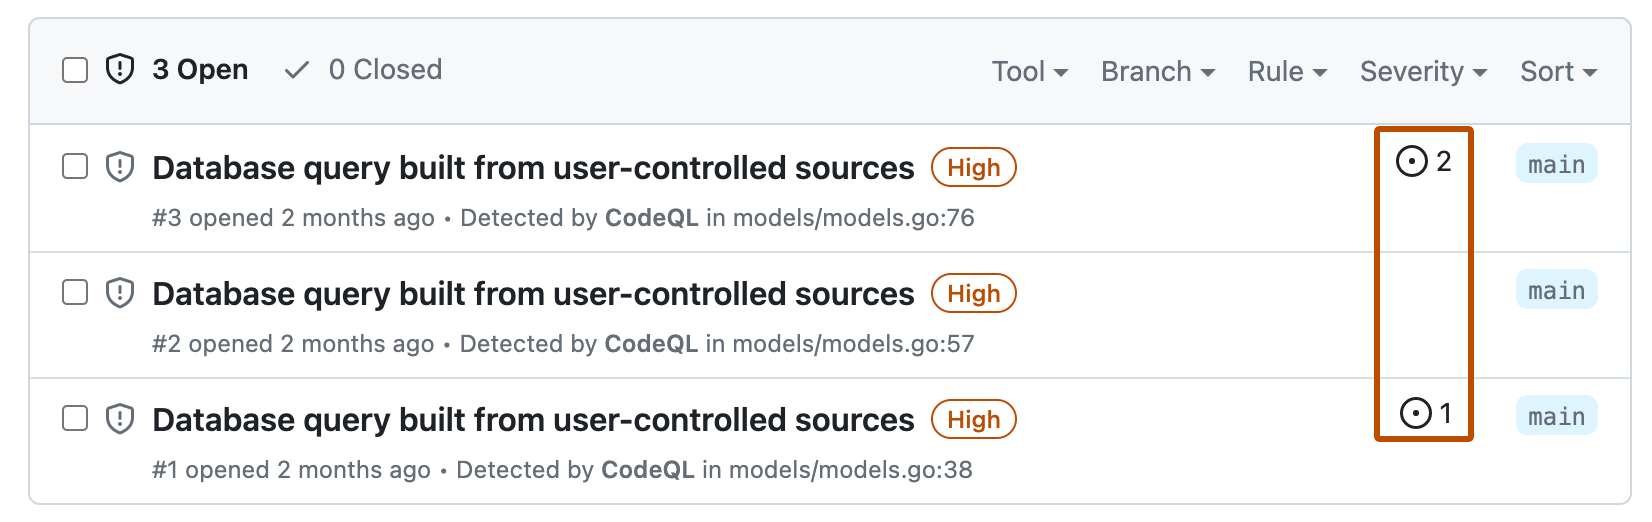Click the shield icon on alert #1
Image resolution: width=1652 pixels, height=522 pixels.
tap(120, 418)
